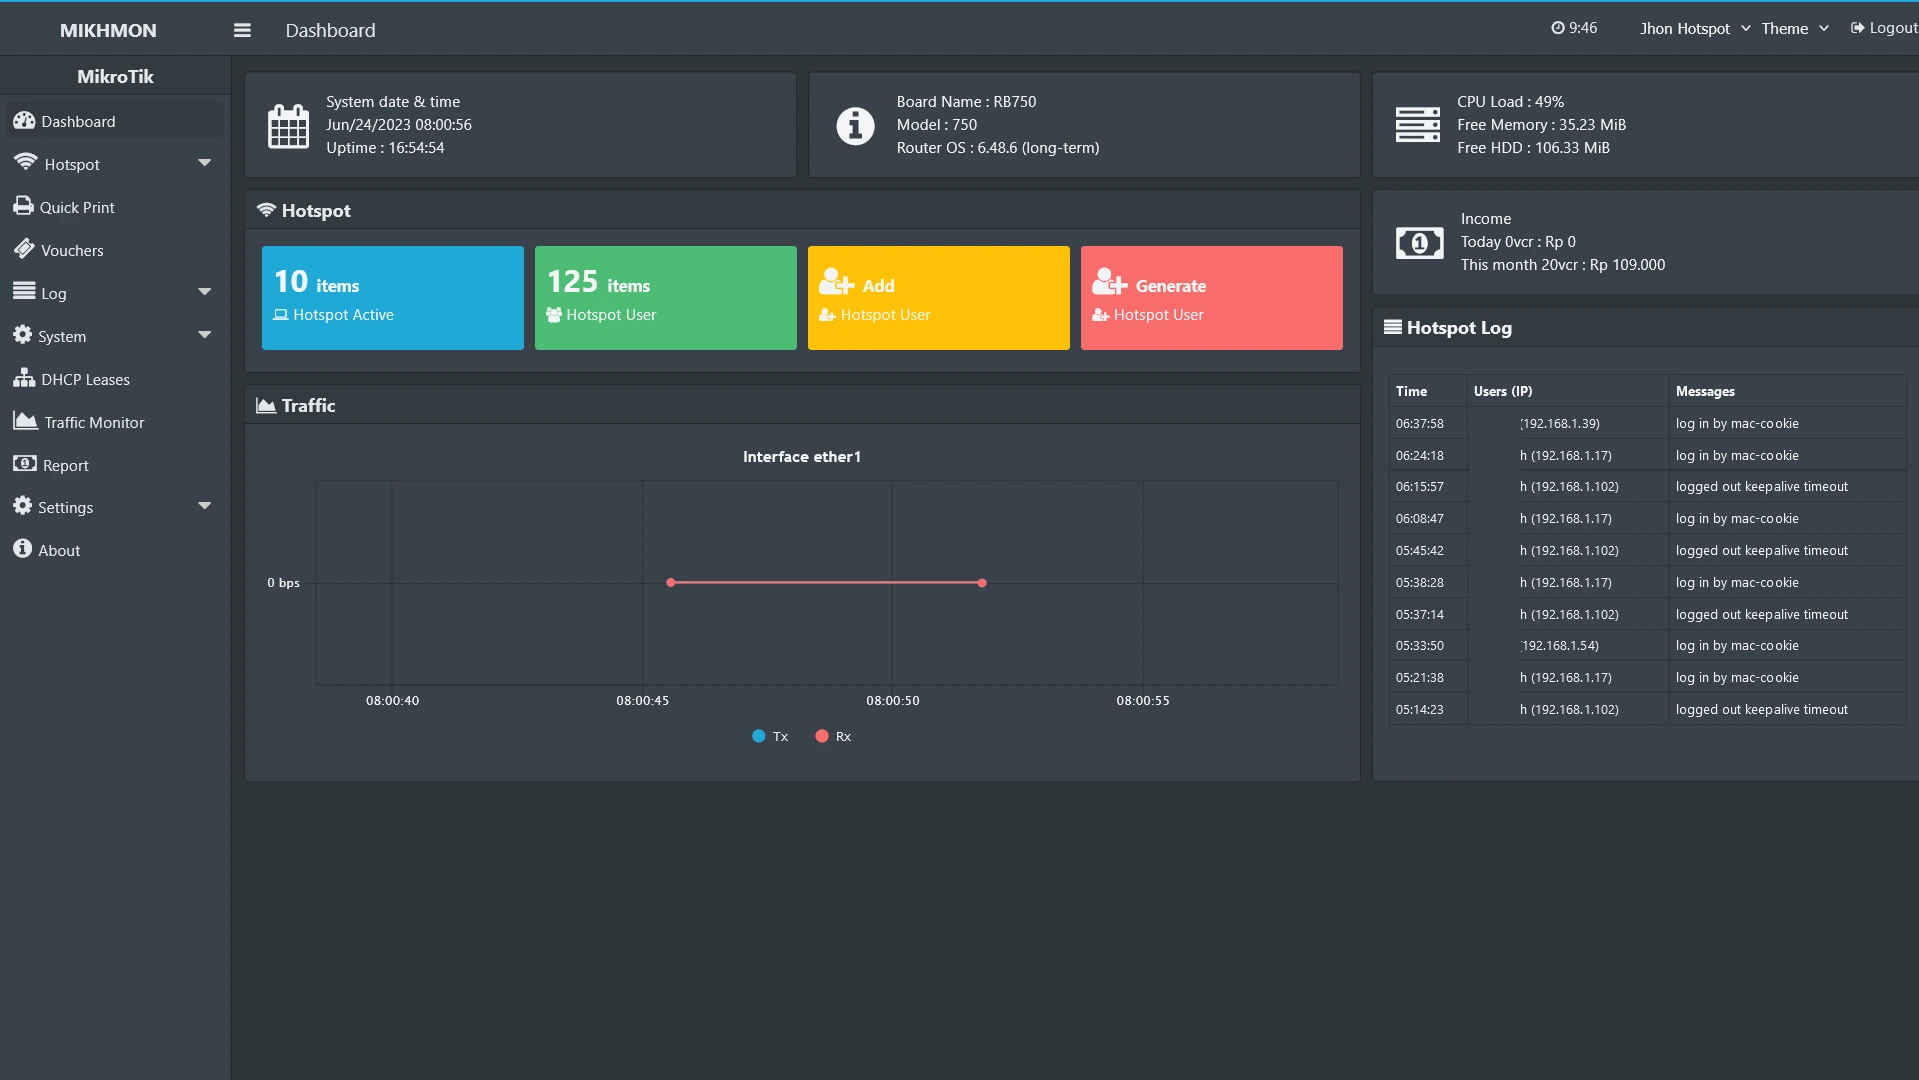Click the list icon beside Hotspot Log
Screen dimensions: 1919x1080
click(x=1392, y=327)
